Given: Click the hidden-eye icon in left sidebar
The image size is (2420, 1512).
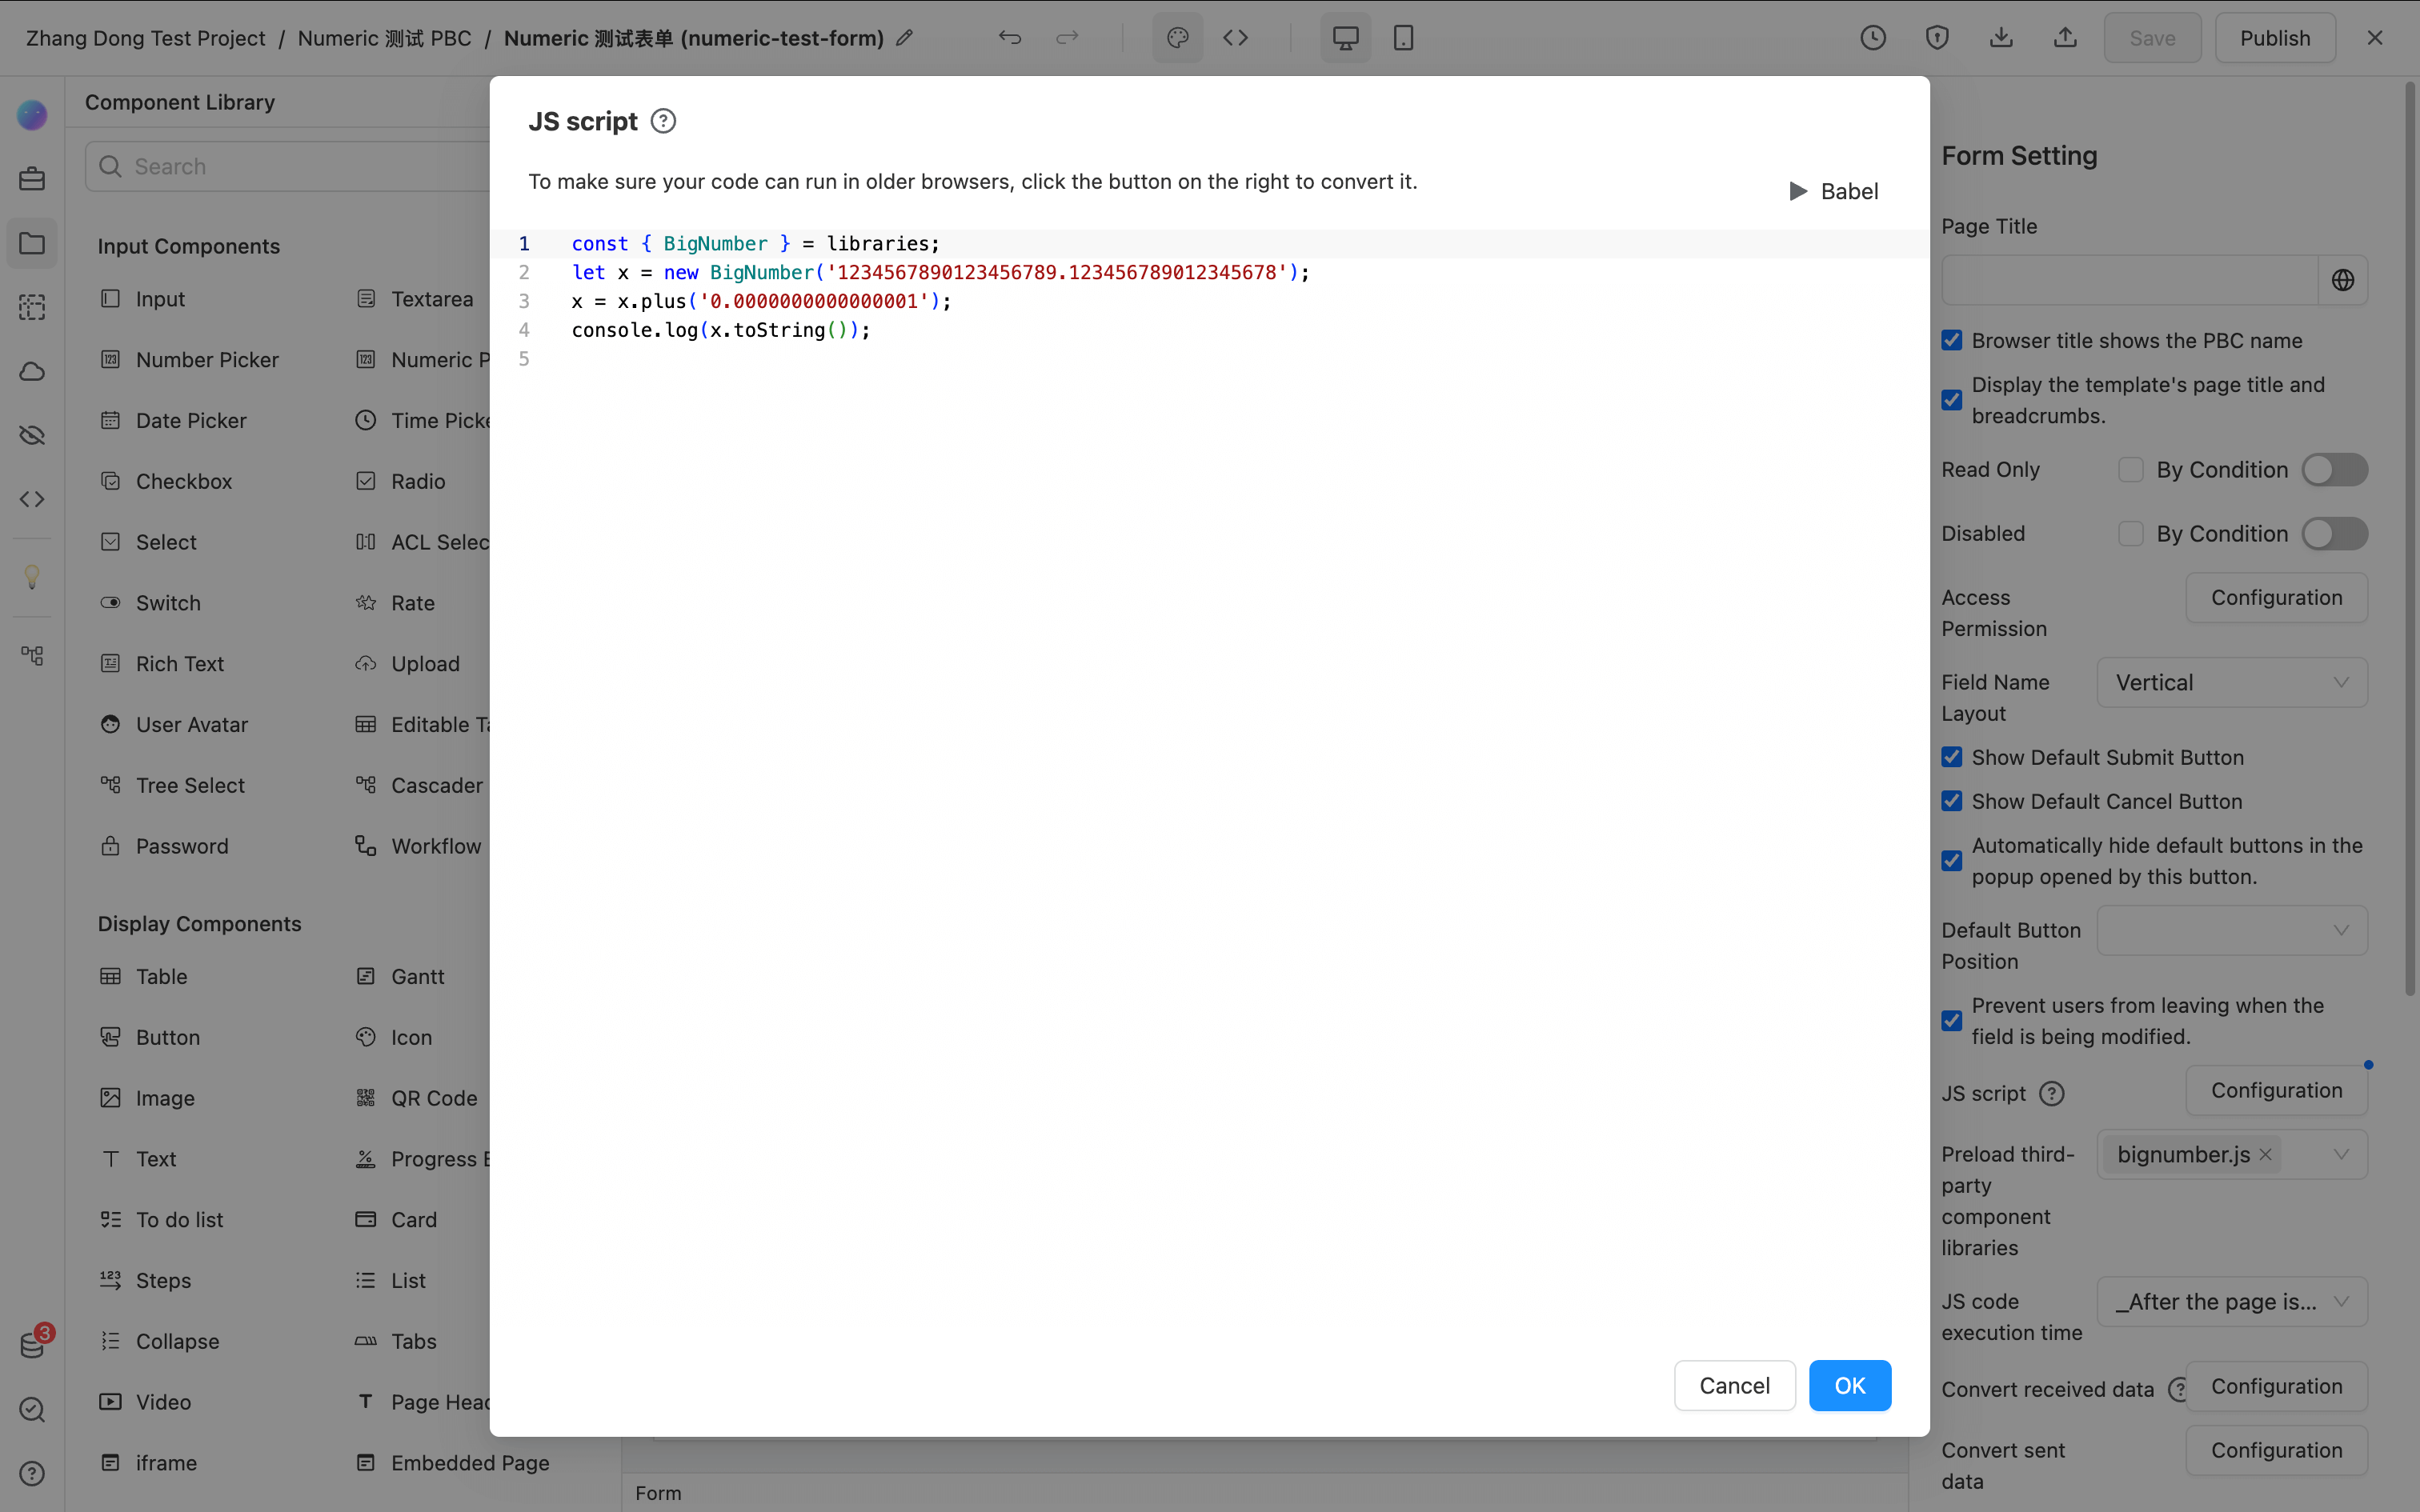Looking at the screenshot, I should 32,435.
